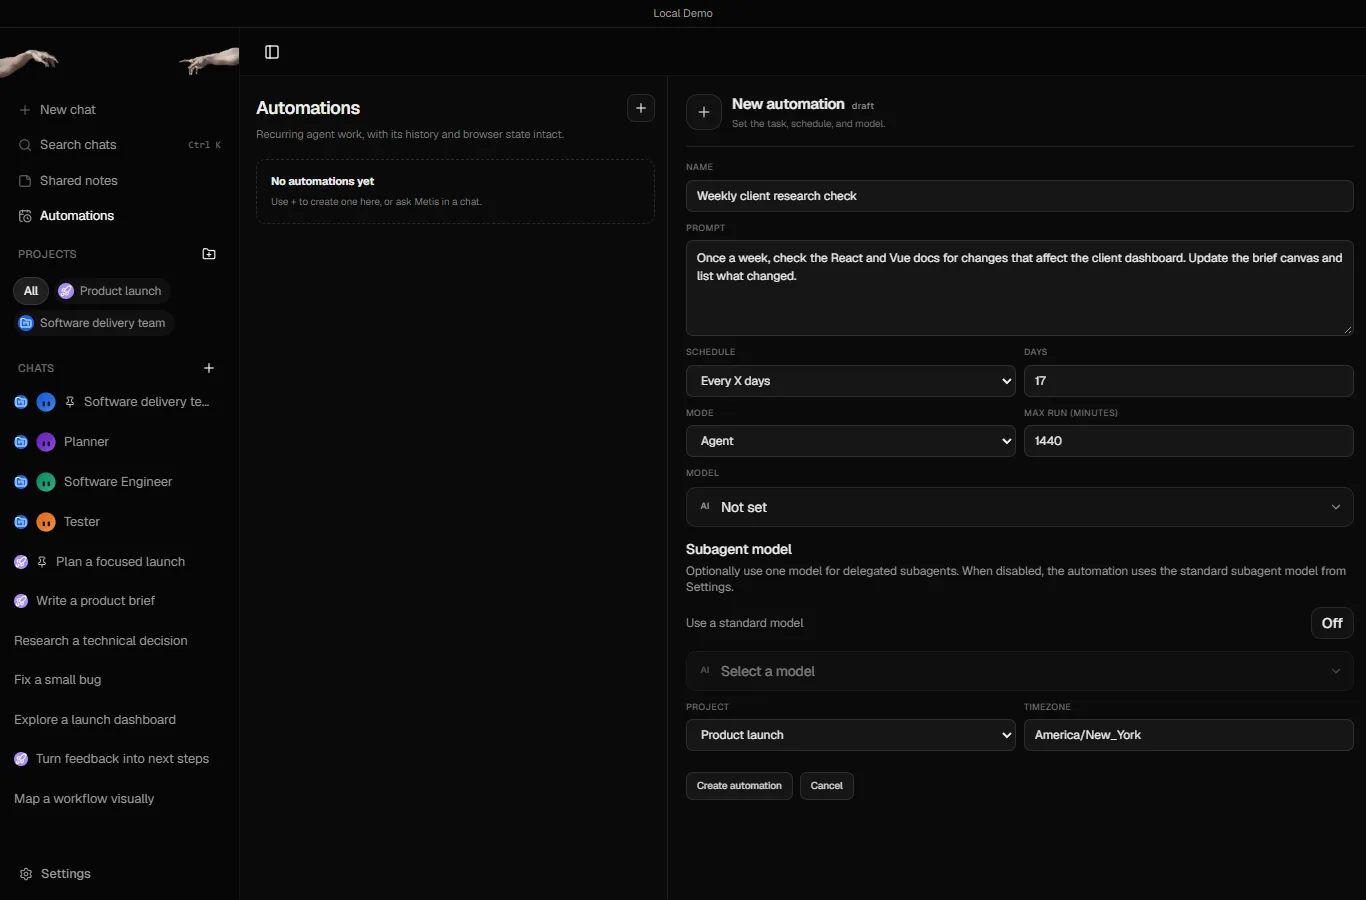Click the Create automation button
This screenshot has height=900, width=1366.
[x=739, y=786]
